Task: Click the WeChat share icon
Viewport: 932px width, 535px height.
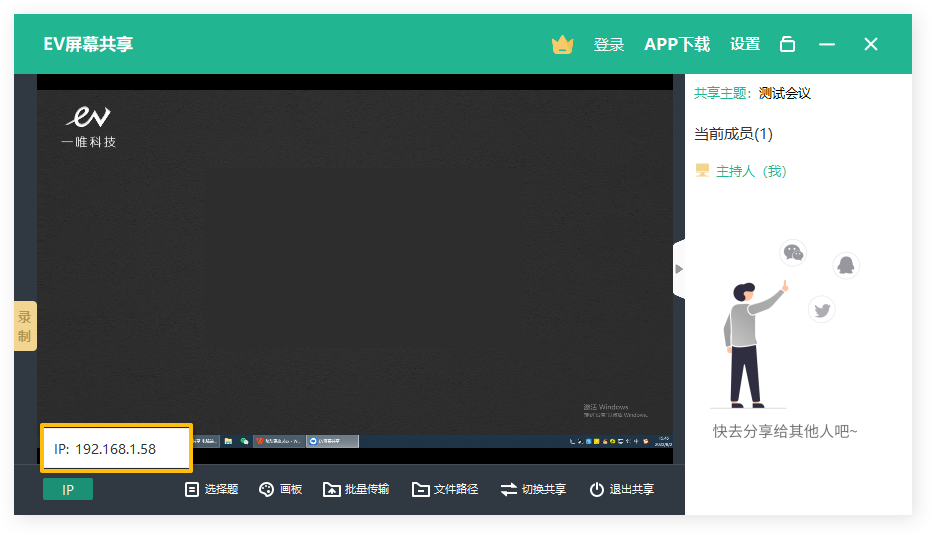Action: click(793, 253)
